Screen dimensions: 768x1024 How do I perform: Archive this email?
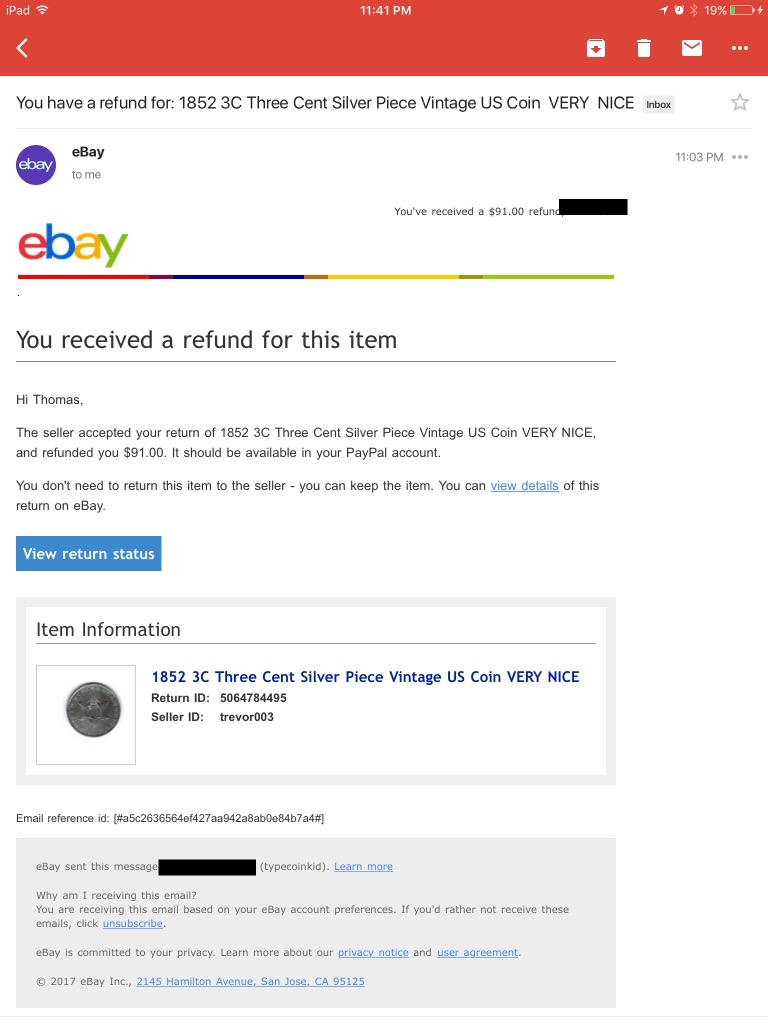pyautogui.click(x=595, y=48)
